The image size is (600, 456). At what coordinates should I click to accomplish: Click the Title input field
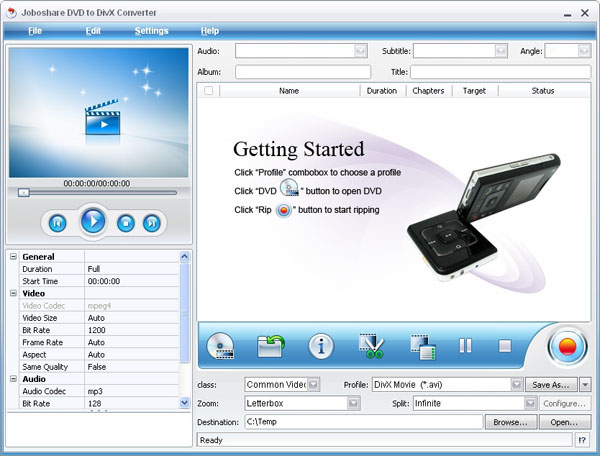501,72
